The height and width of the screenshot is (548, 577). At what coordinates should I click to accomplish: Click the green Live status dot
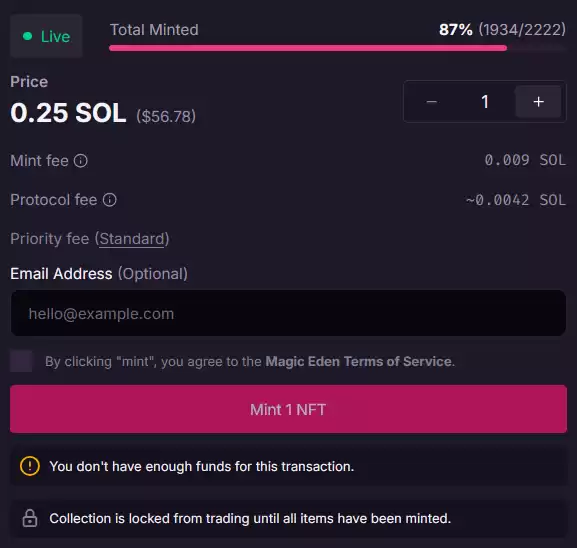pyautogui.click(x=28, y=36)
